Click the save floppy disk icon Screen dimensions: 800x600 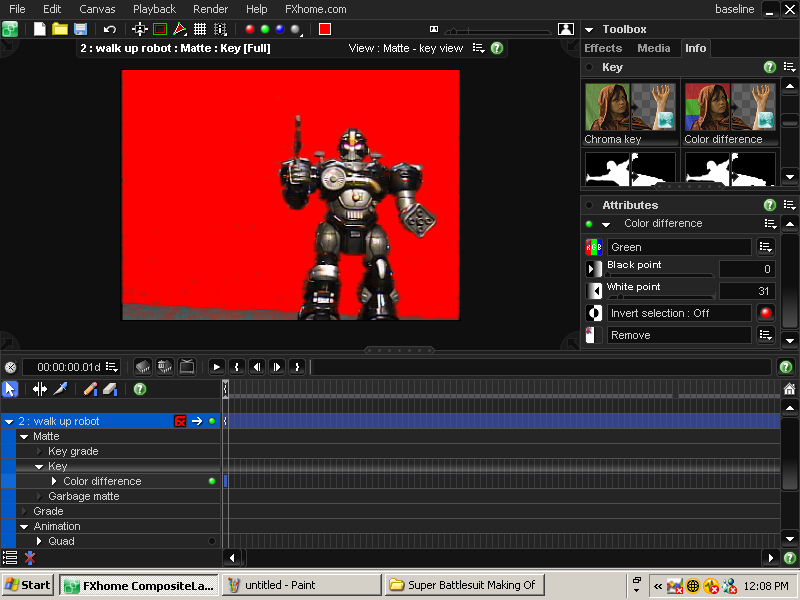(x=80, y=29)
